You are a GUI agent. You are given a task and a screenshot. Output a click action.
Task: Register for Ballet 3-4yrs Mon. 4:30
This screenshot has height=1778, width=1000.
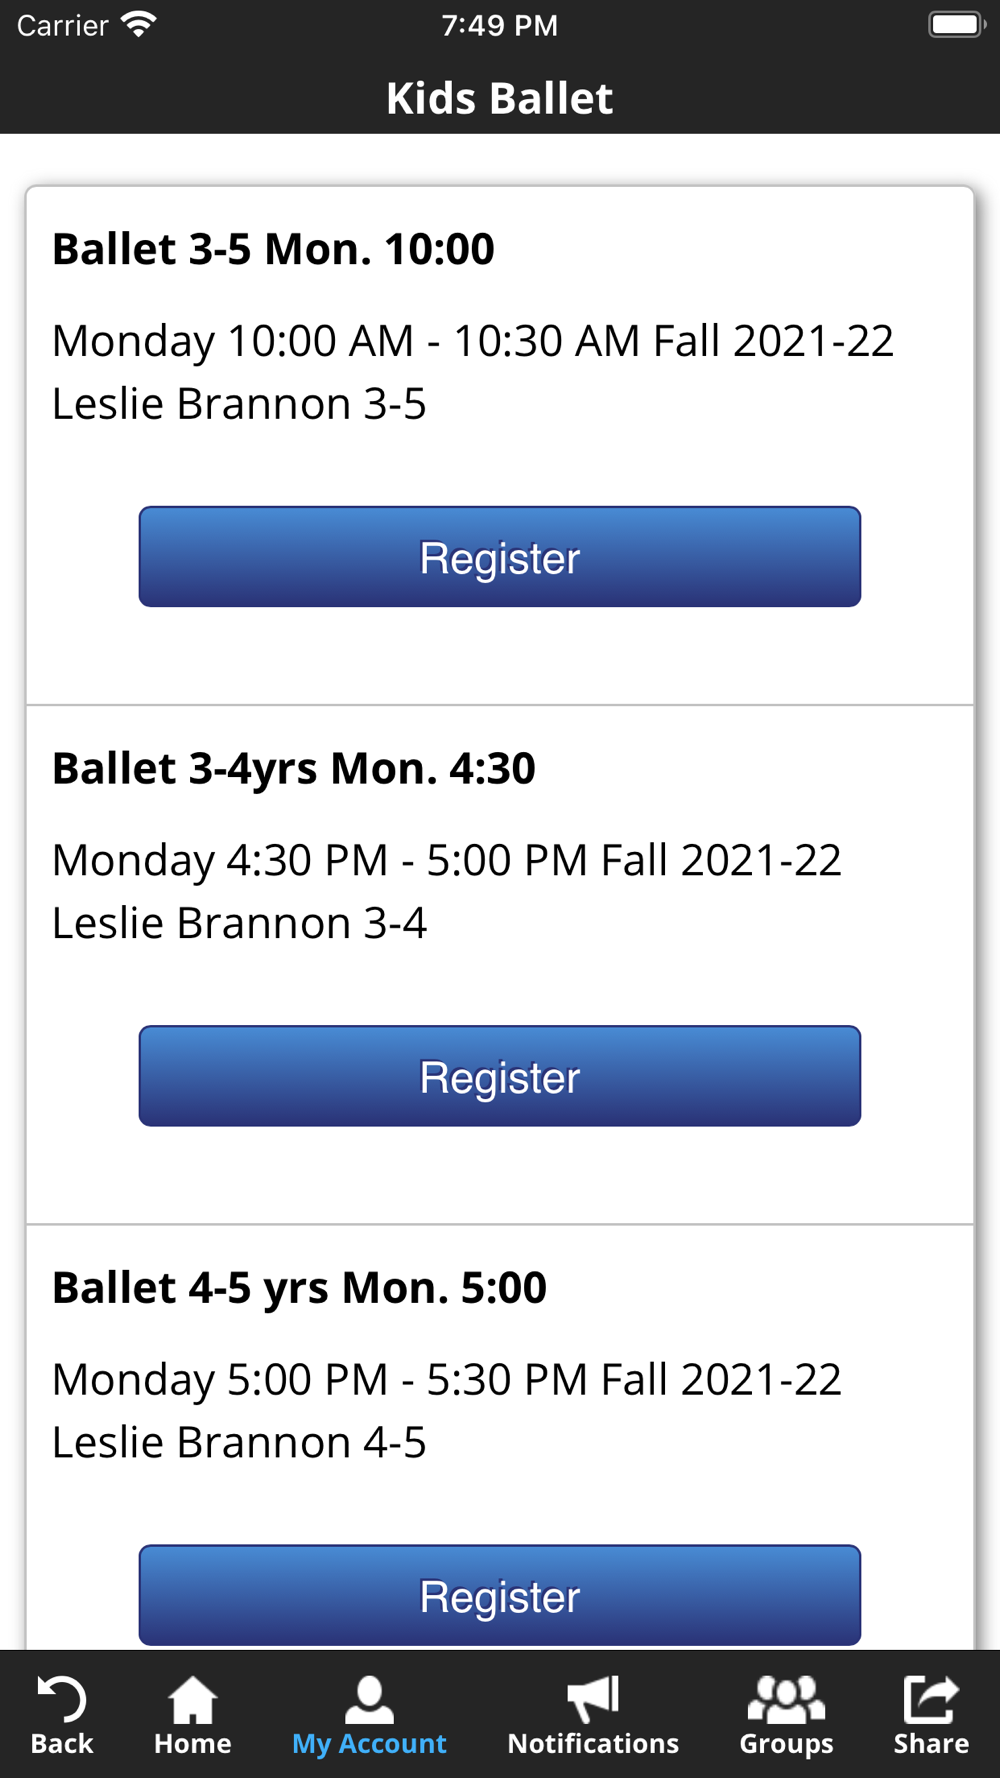tap(500, 1076)
